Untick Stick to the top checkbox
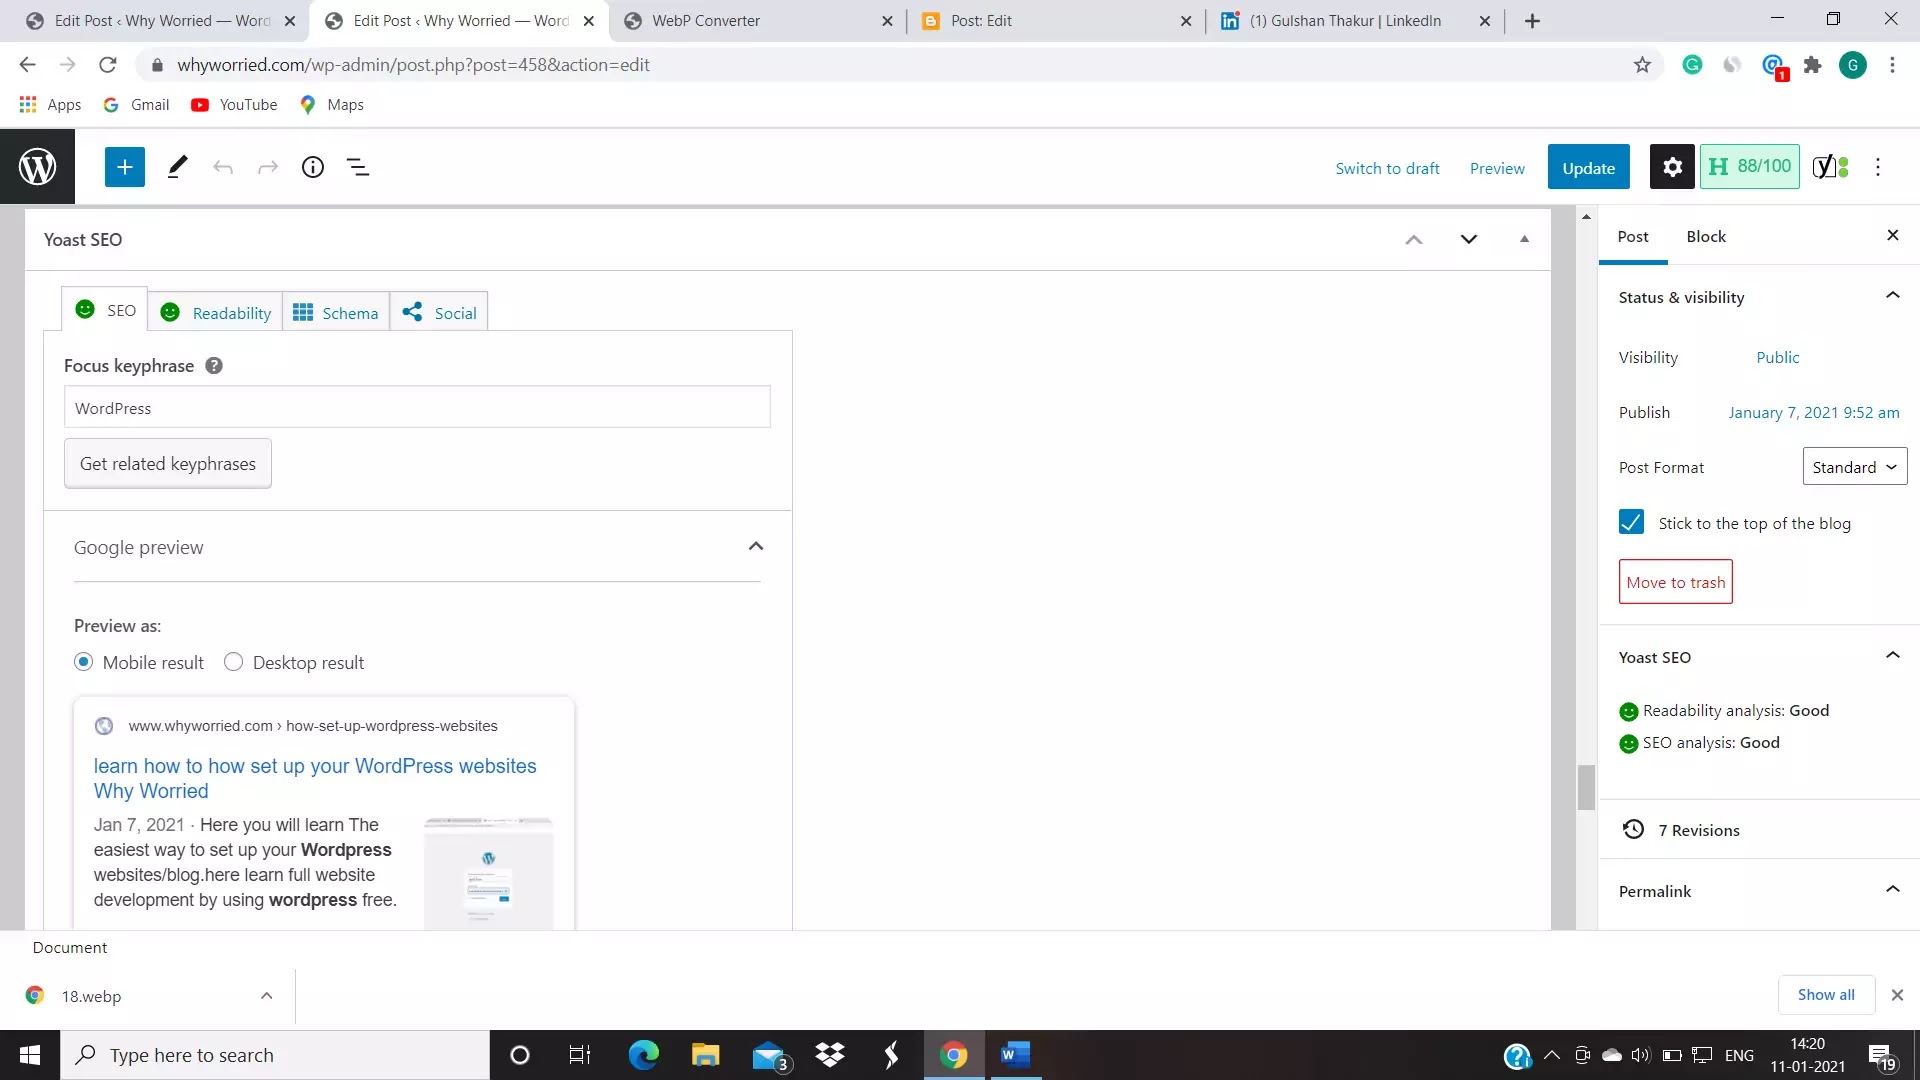This screenshot has width=1920, height=1080. tap(1631, 523)
